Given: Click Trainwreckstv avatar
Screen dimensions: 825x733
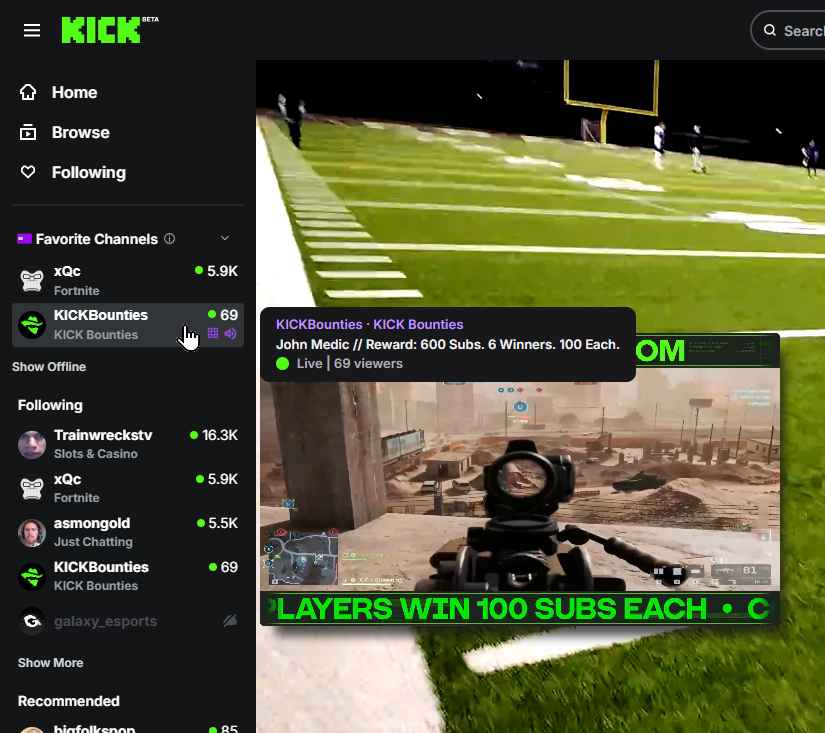Looking at the screenshot, I should pyautogui.click(x=32, y=445).
